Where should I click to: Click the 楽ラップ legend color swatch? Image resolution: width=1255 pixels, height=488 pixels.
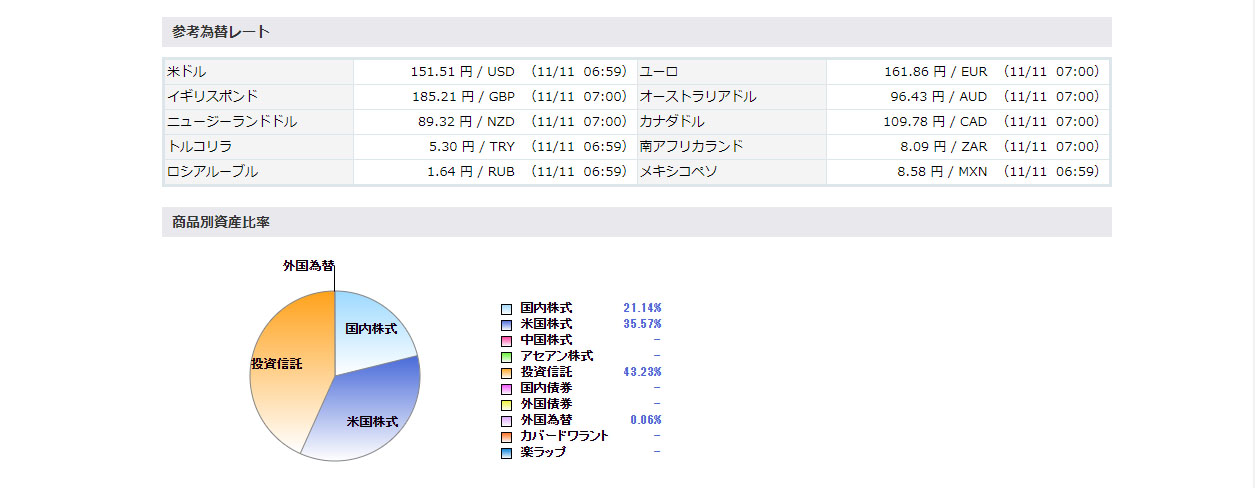pyautogui.click(x=507, y=453)
